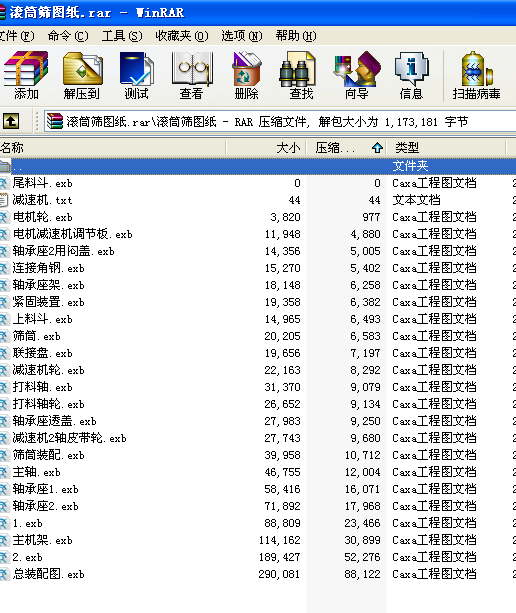
Task: Select the file 减速机2轴皮带轮.exb
Action: tap(69, 438)
